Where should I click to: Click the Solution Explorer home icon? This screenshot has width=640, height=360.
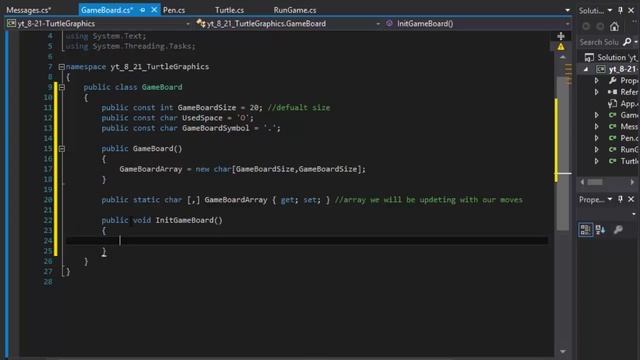(614, 27)
